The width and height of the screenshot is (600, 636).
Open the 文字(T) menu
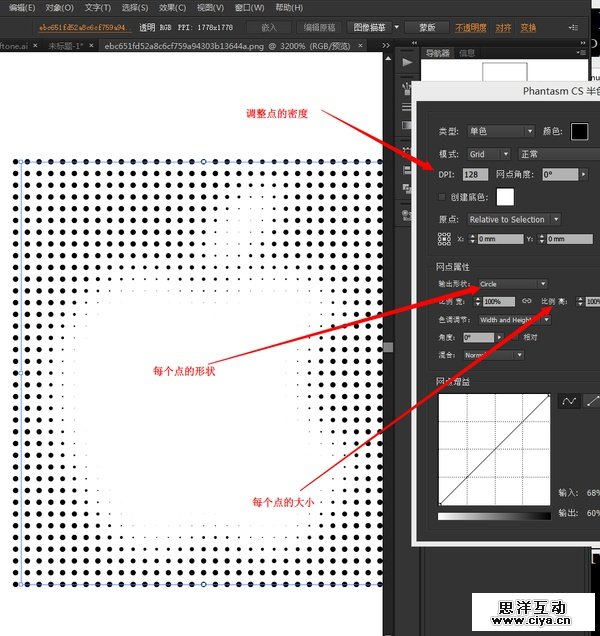click(x=98, y=8)
